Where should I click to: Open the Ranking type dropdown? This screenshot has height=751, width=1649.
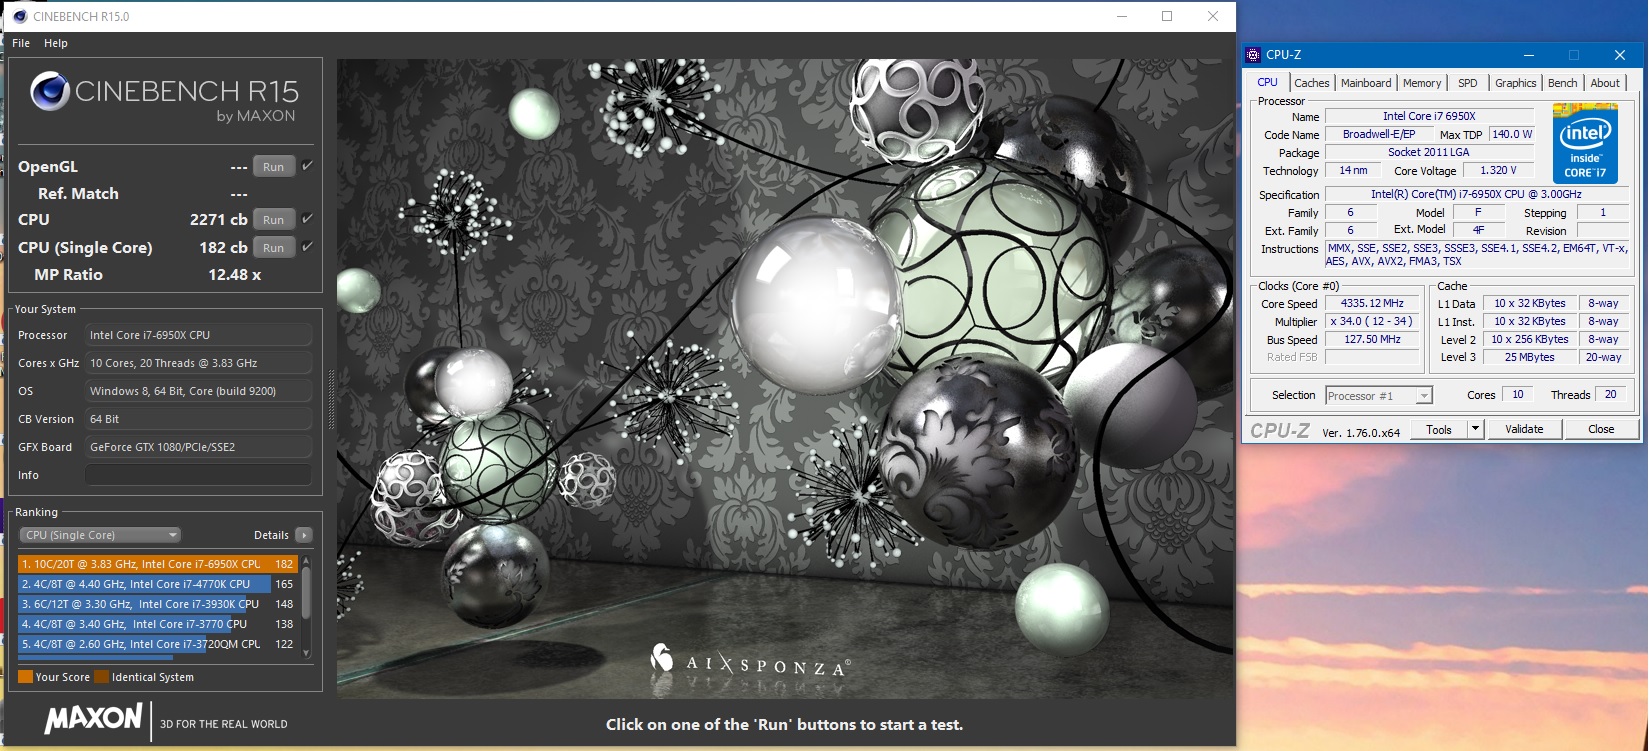coord(101,535)
